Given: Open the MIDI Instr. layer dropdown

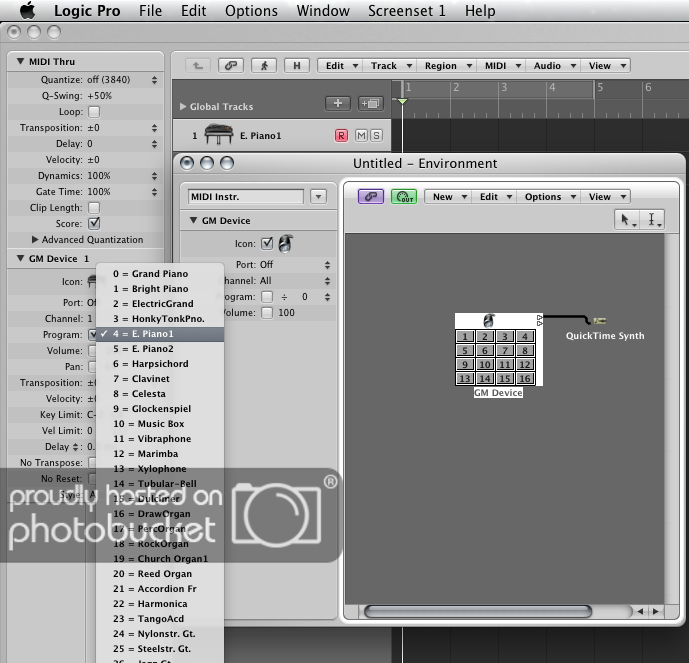Looking at the screenshot, I should tap(318, 197).
